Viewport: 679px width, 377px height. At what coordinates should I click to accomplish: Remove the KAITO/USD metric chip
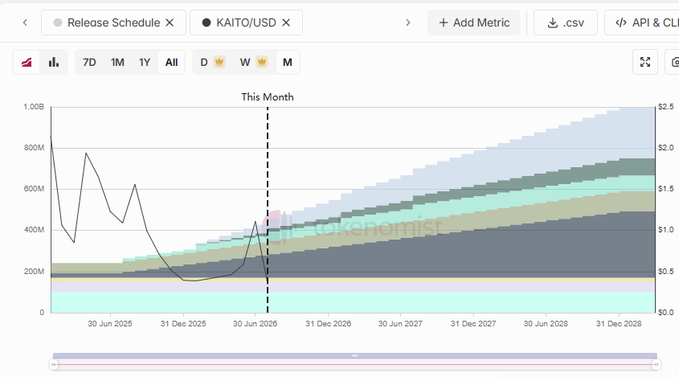[286, 23]
